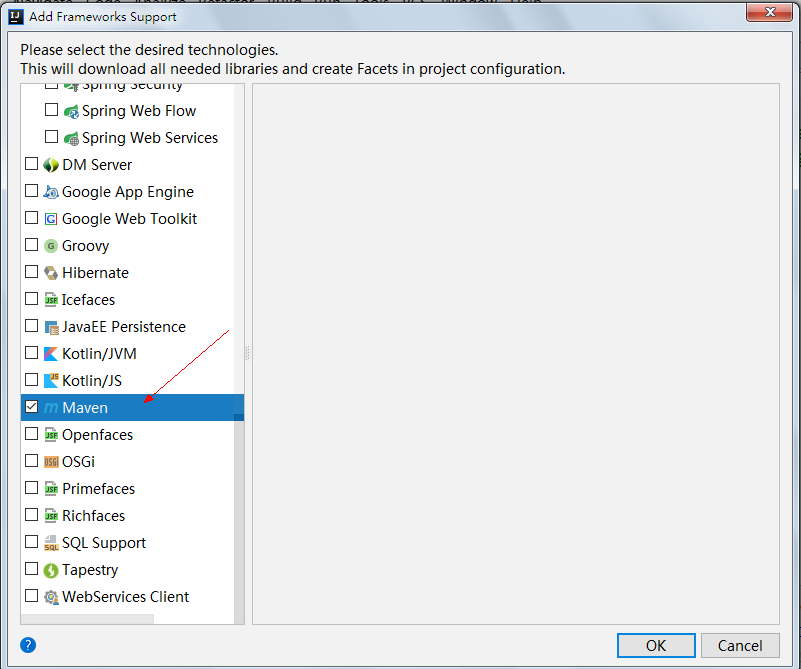Check the Icefaces checkbox
Image resolution: width=801 pixels, height=669 pixels.
click(32, 299)
